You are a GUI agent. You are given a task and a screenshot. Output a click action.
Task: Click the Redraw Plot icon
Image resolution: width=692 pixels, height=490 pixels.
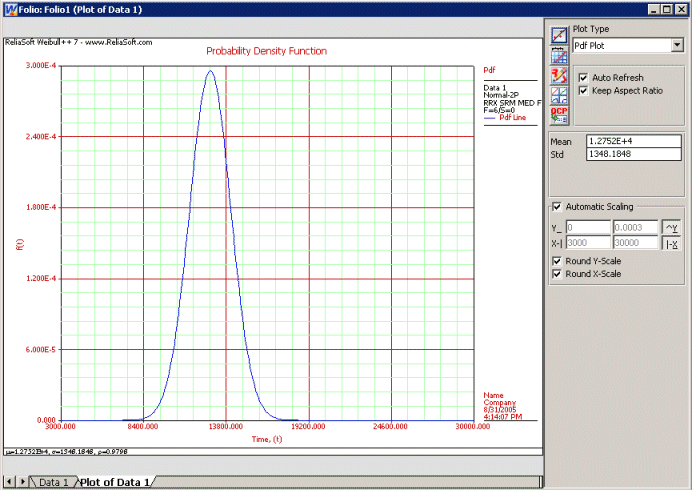(x=559, y=35)
